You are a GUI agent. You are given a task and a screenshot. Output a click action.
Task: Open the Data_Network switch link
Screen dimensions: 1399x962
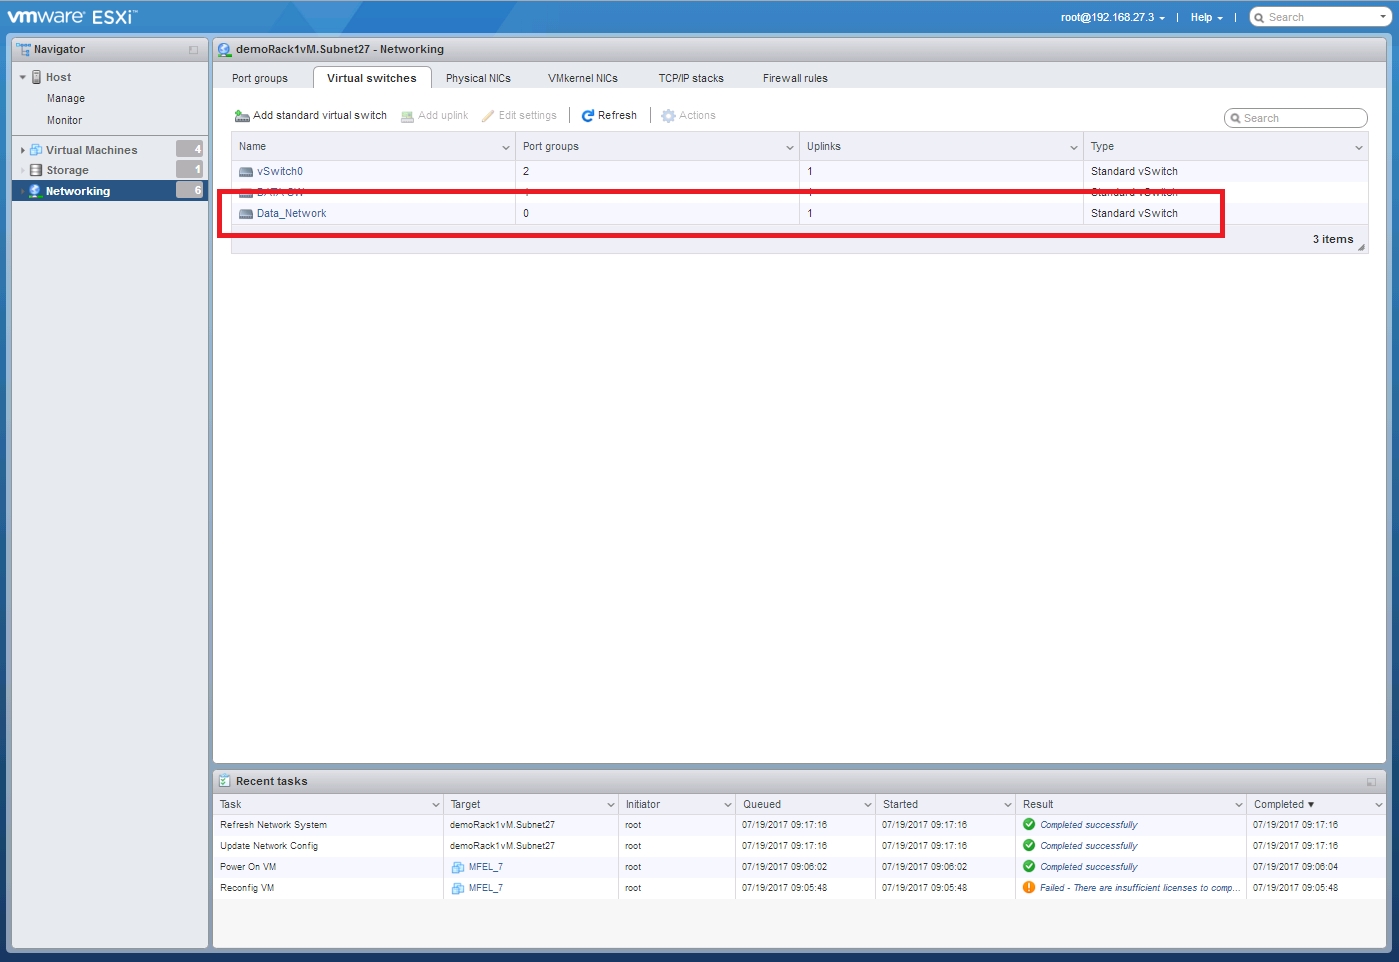[291, 214]
